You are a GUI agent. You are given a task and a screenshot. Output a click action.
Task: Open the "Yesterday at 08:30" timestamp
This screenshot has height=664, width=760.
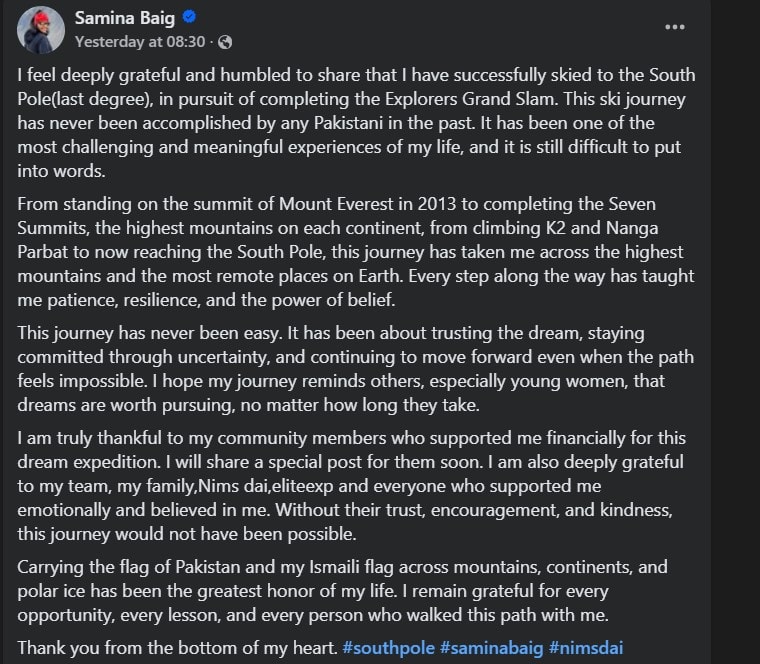click(140, 42)
